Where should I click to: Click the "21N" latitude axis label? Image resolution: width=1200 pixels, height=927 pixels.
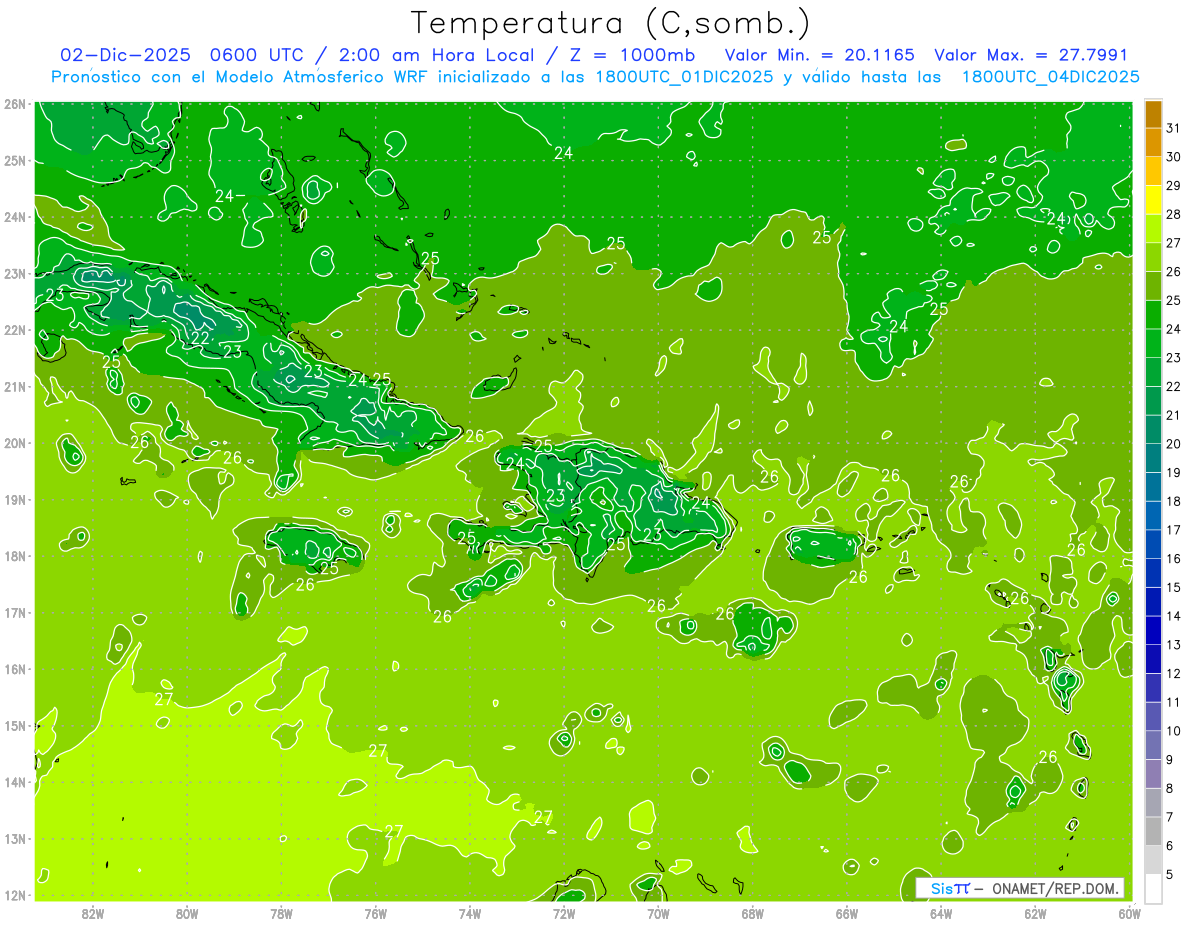pyautogui.click(x=14, y=386)
